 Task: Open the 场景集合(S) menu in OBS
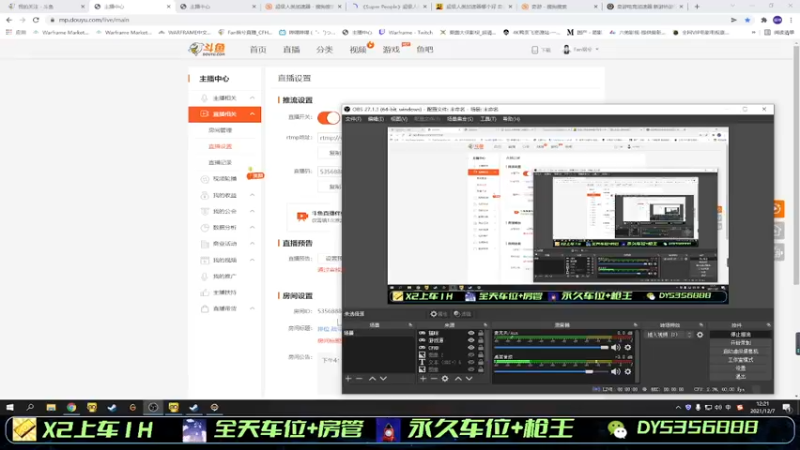pyautogui.click(x=460, y=119)
